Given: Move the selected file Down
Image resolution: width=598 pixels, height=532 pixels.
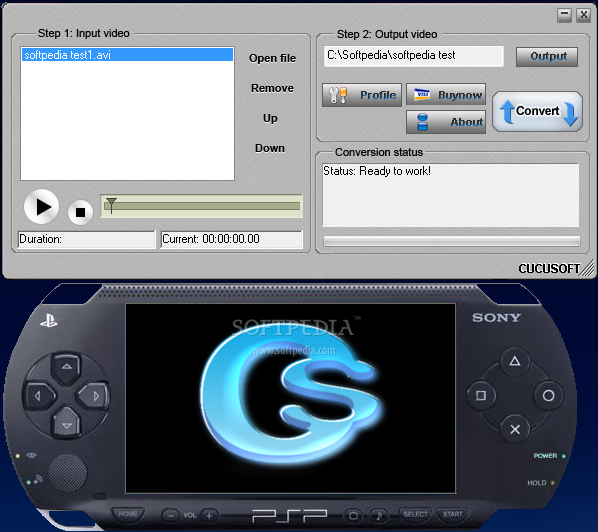Looking at the screenshot, I should pos(270,148).
